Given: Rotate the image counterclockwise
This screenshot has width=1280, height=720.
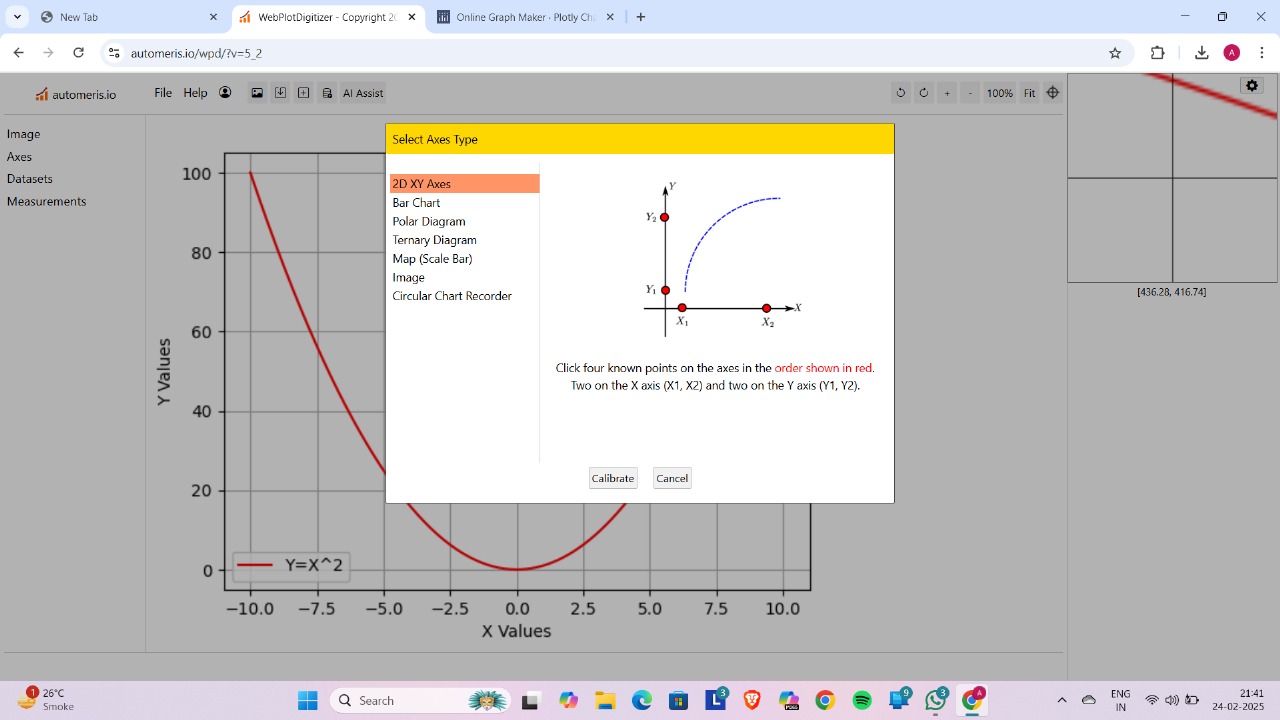Looking at the screenshot, I should pos(901,93).
